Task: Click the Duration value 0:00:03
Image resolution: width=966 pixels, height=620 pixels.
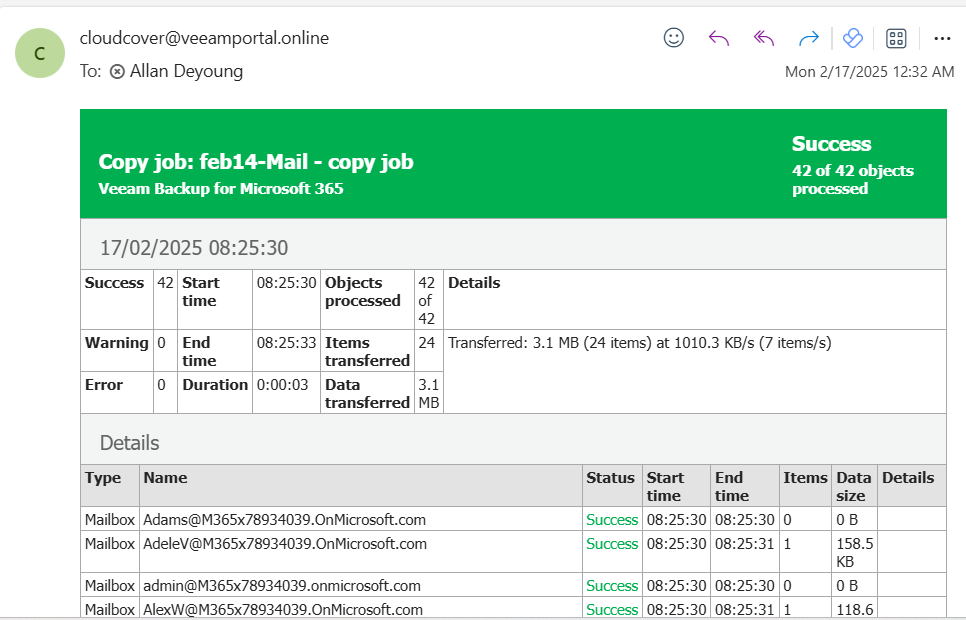Action: [x=282, y=385]
